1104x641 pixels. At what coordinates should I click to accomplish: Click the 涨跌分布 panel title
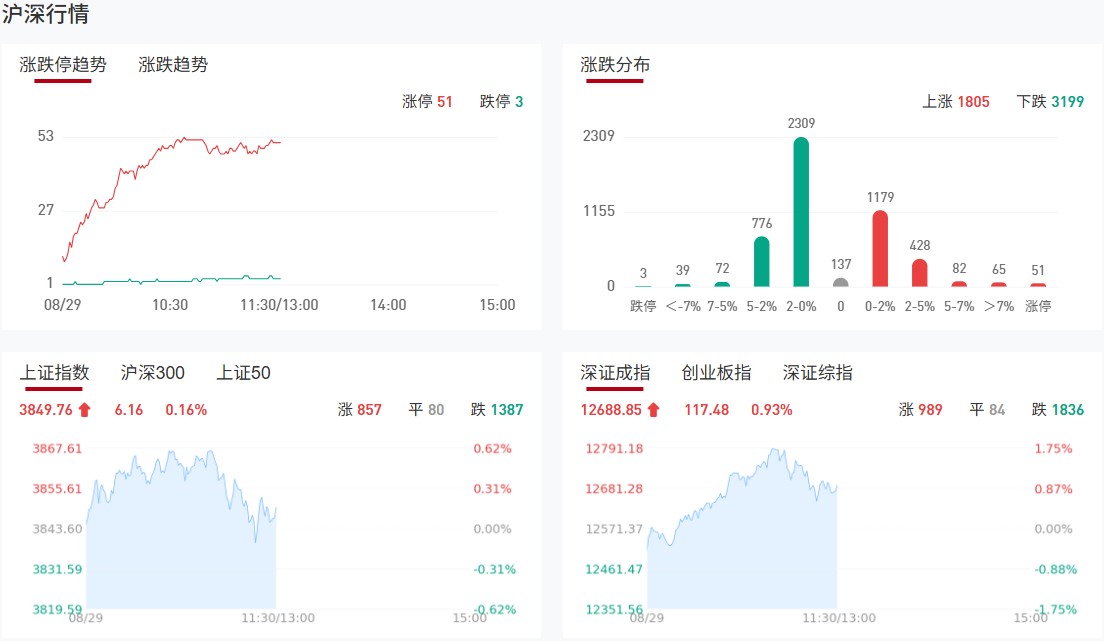click(x=615, y=65)
